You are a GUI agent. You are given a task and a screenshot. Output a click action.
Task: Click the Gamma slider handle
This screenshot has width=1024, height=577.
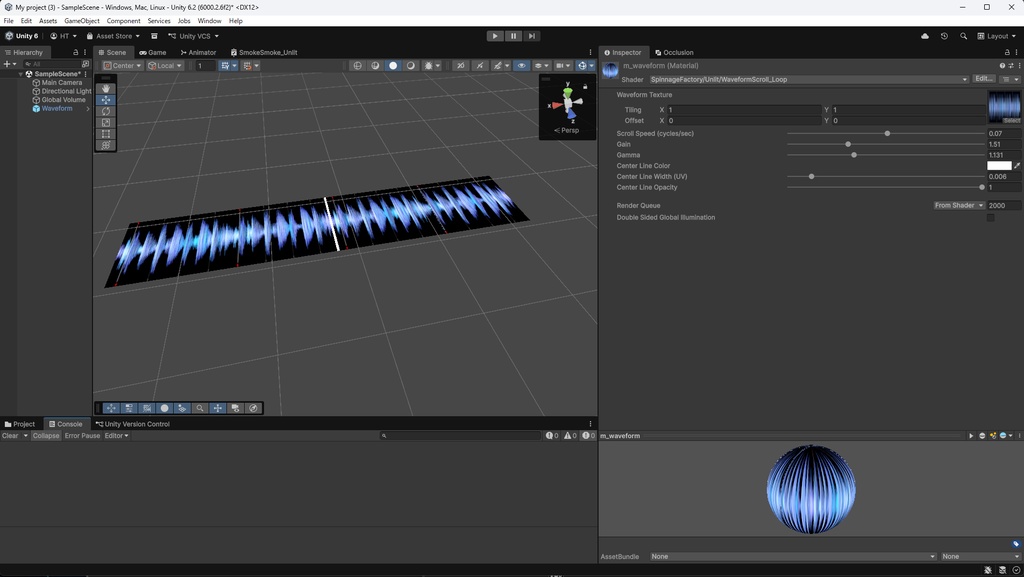pyautogui.click(x=854, y=155)
